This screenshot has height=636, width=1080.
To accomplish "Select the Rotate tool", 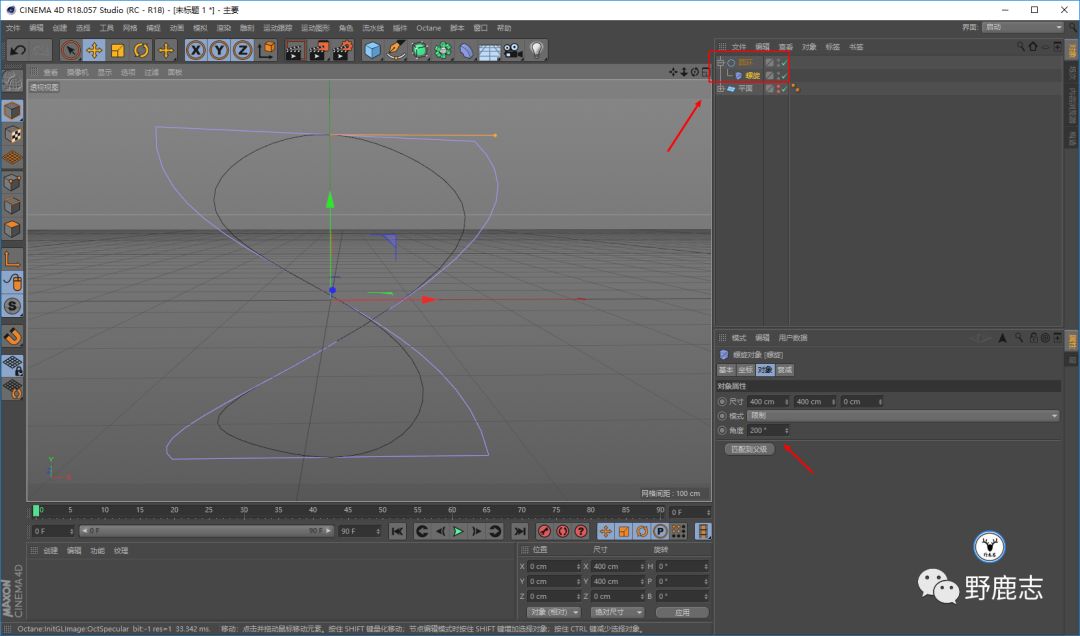I will coord(141,50).
